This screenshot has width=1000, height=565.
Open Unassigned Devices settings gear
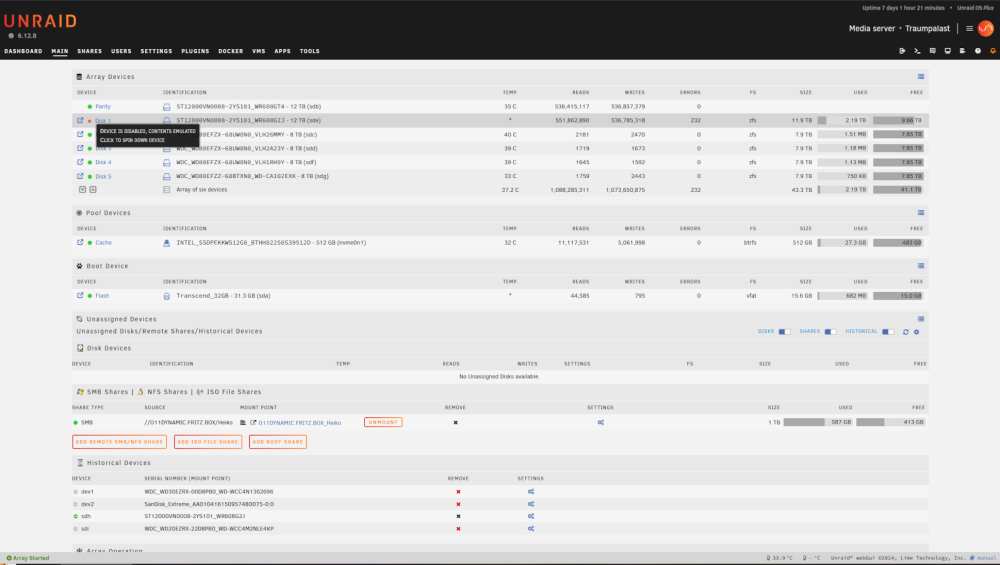tap(916, 332)
